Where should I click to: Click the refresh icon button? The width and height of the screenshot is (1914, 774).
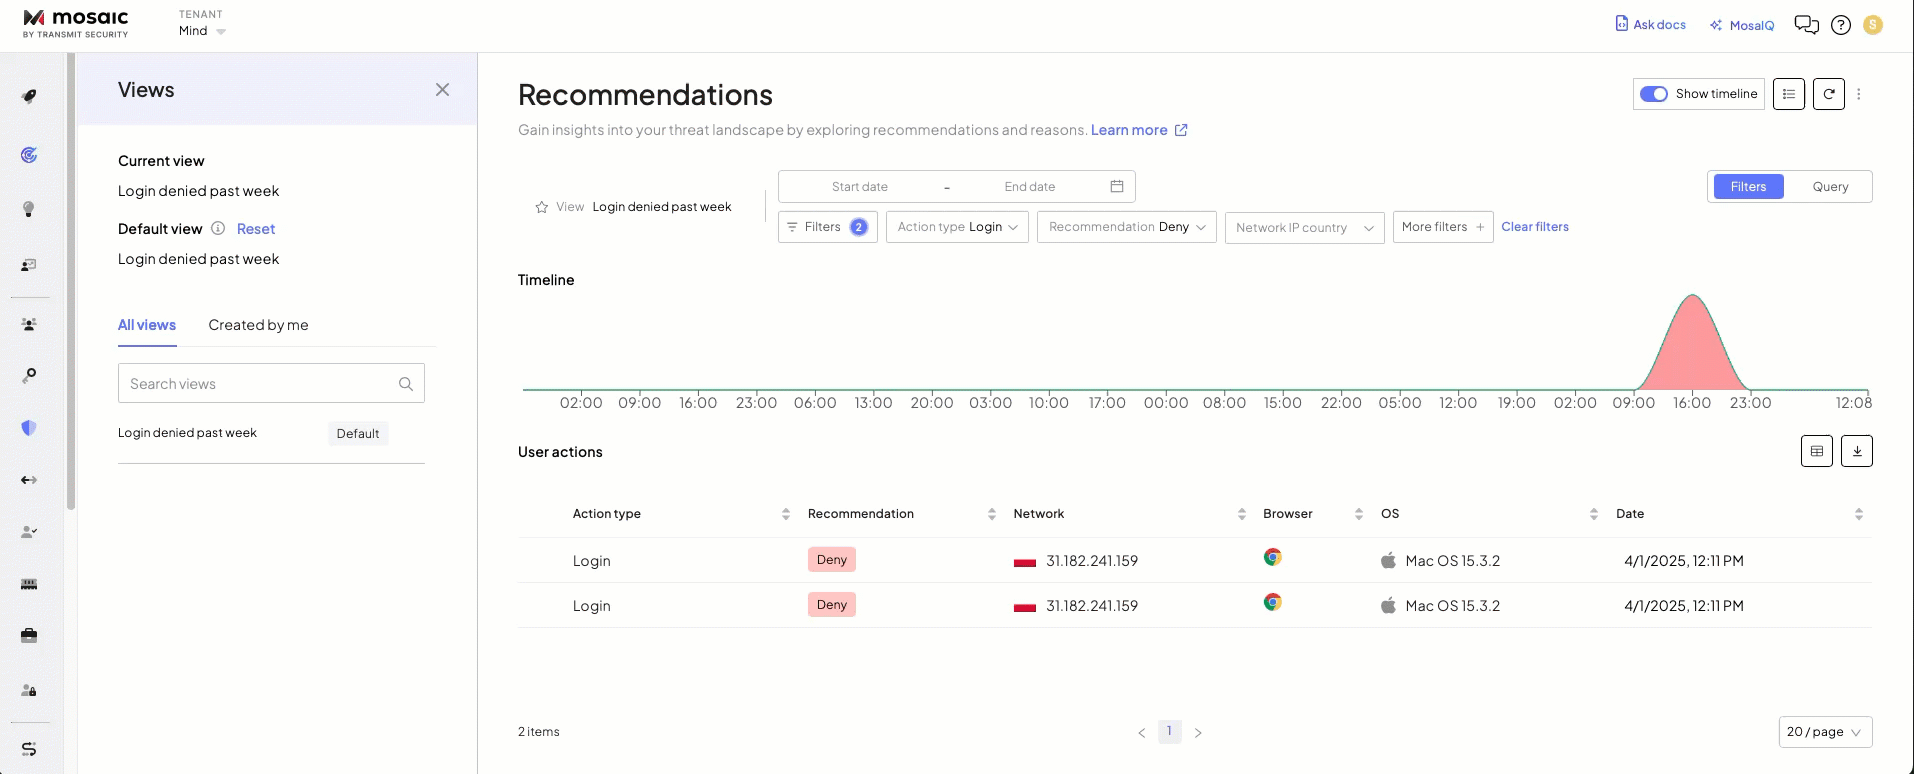(x=1828, y=94)
